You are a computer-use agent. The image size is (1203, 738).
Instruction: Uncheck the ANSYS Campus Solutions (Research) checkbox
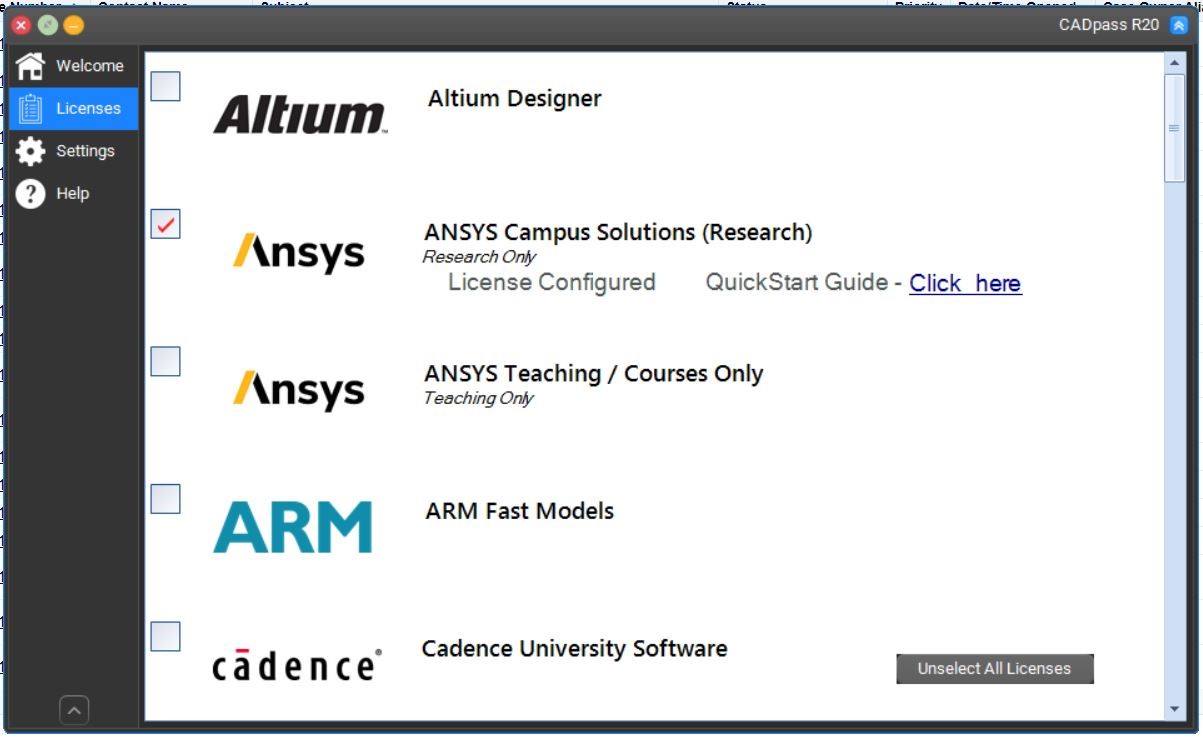166,224
